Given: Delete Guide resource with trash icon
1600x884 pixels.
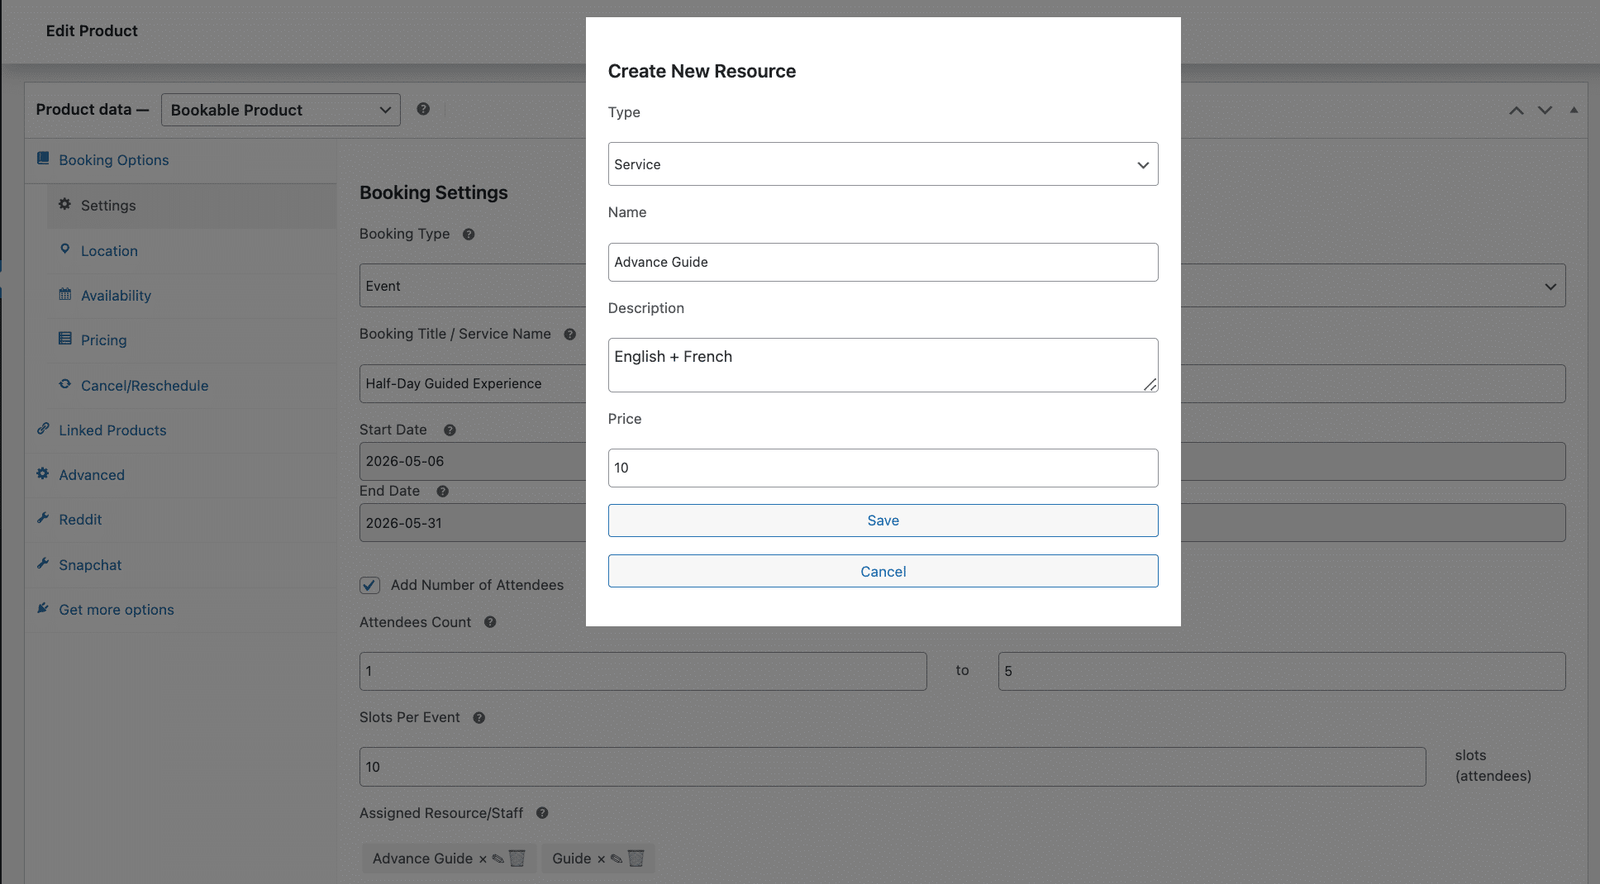Looking at the screenshot, I should tap(636, 858).
